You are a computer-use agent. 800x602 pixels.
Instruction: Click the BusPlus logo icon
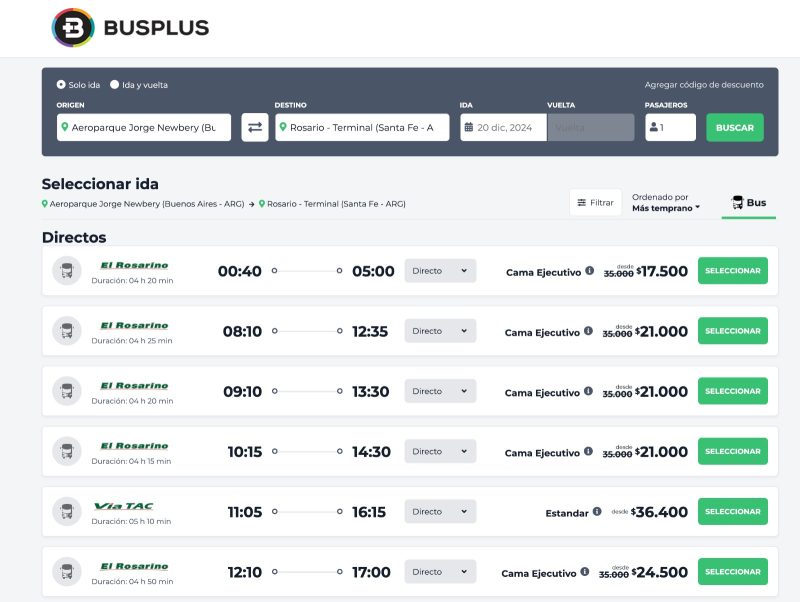pos(72,28)
